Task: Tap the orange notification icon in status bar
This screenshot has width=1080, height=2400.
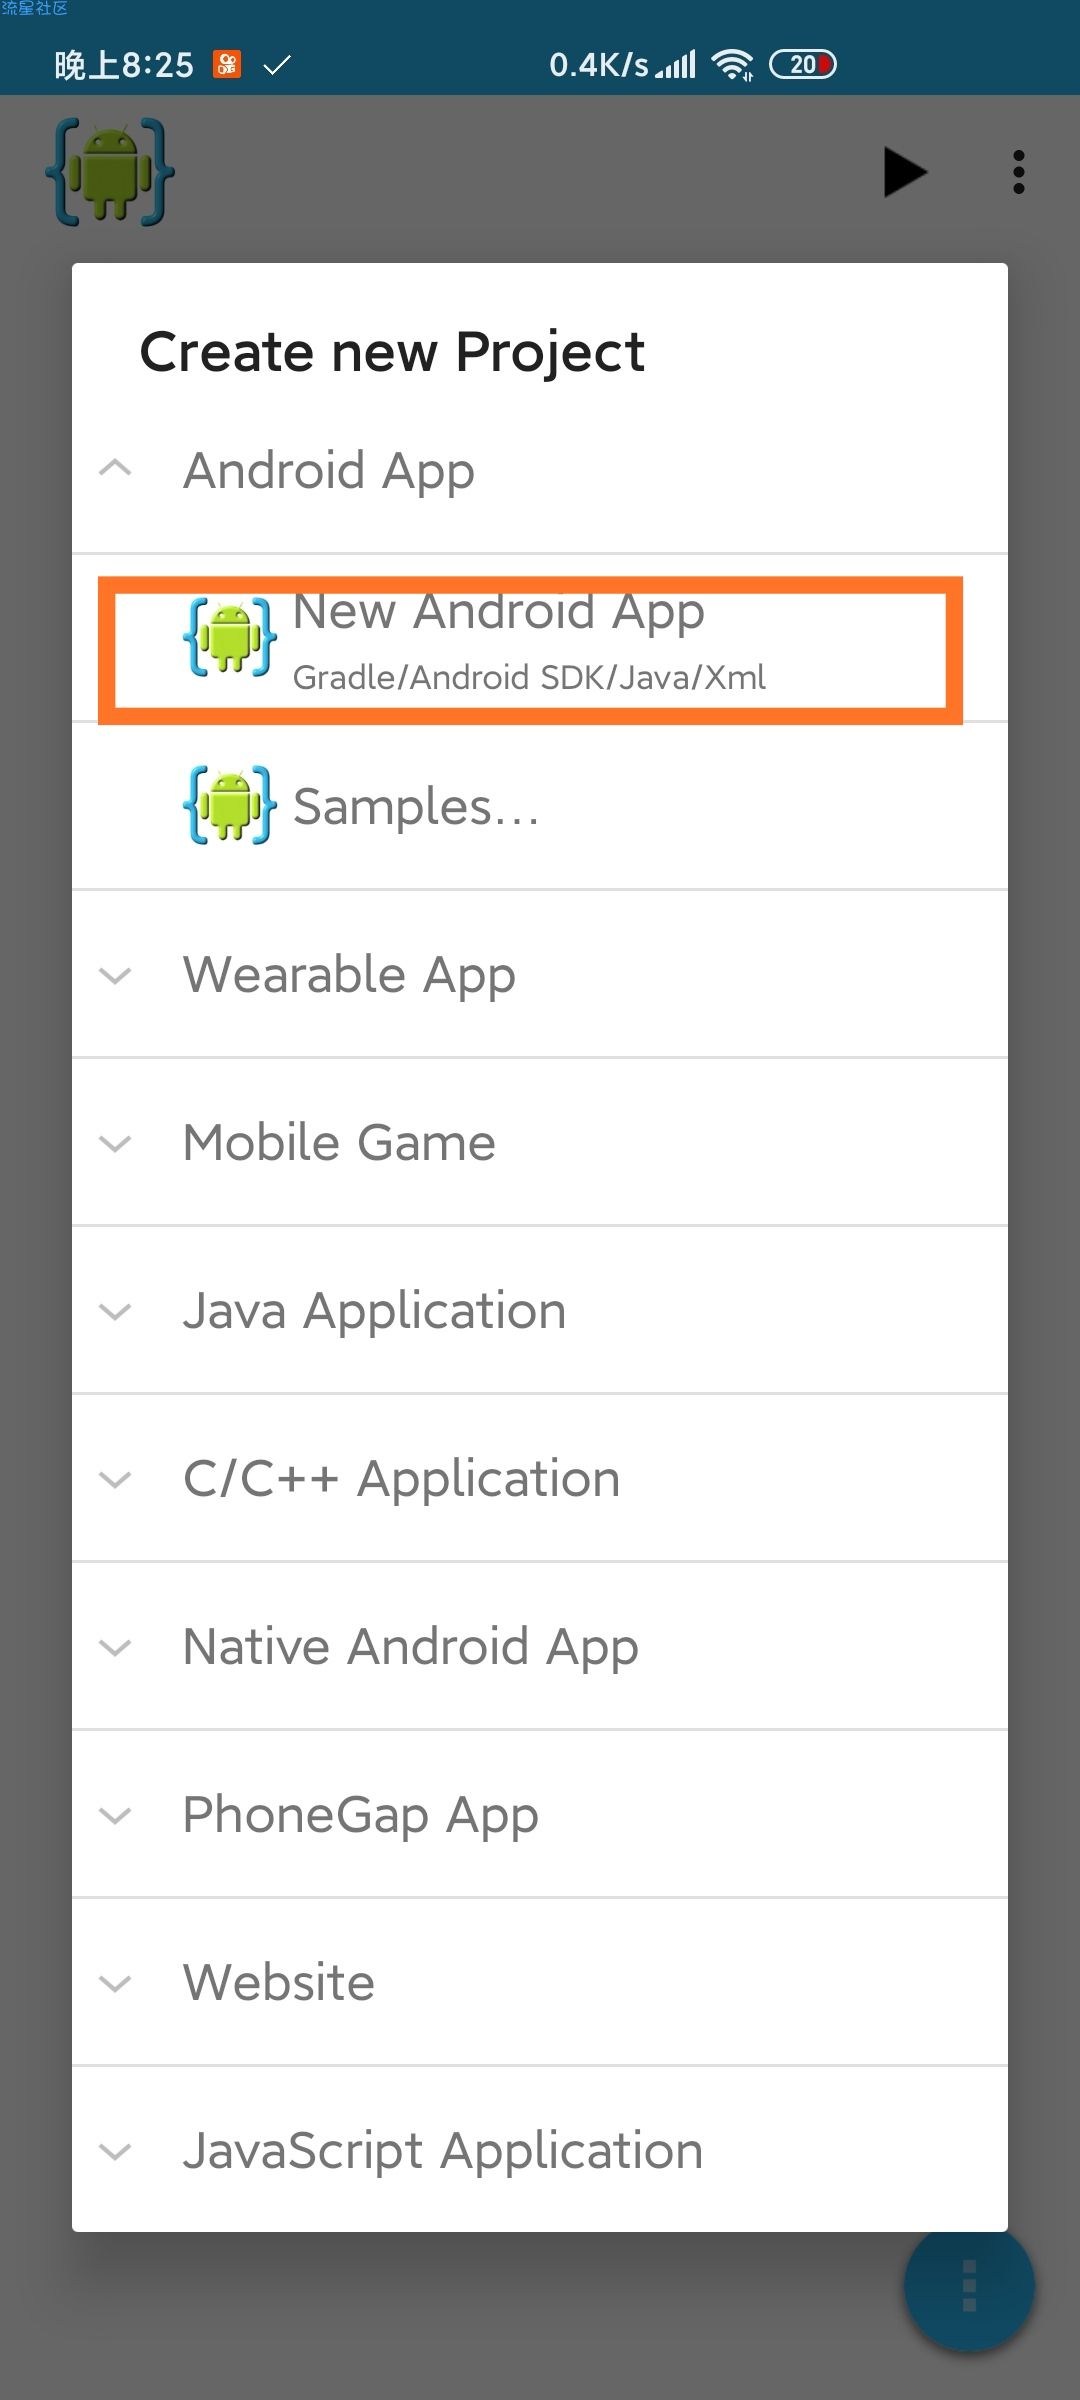Action: click(227, 65)
